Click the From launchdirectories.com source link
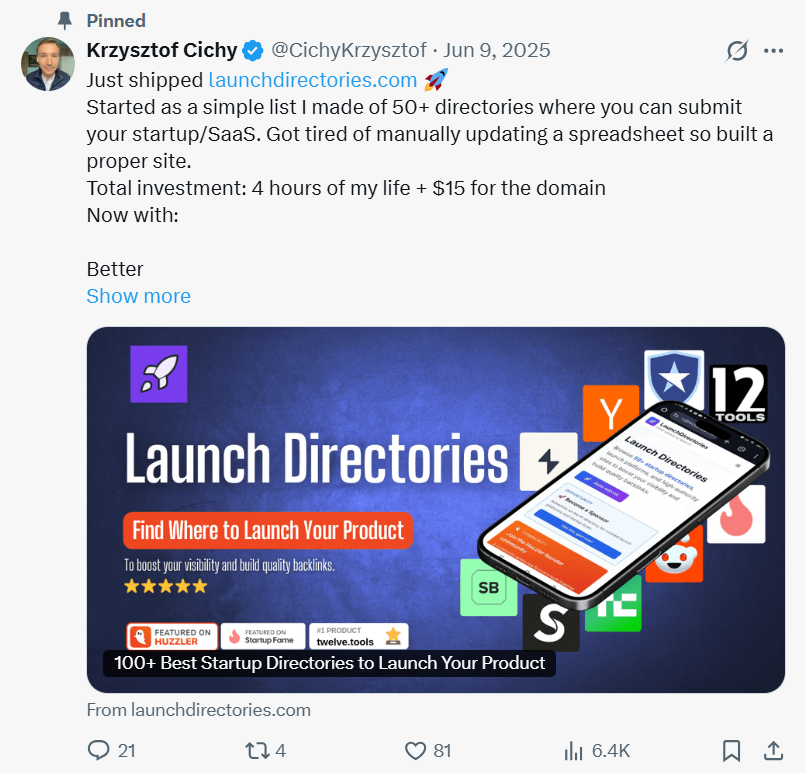 click(x=199, y=710)
